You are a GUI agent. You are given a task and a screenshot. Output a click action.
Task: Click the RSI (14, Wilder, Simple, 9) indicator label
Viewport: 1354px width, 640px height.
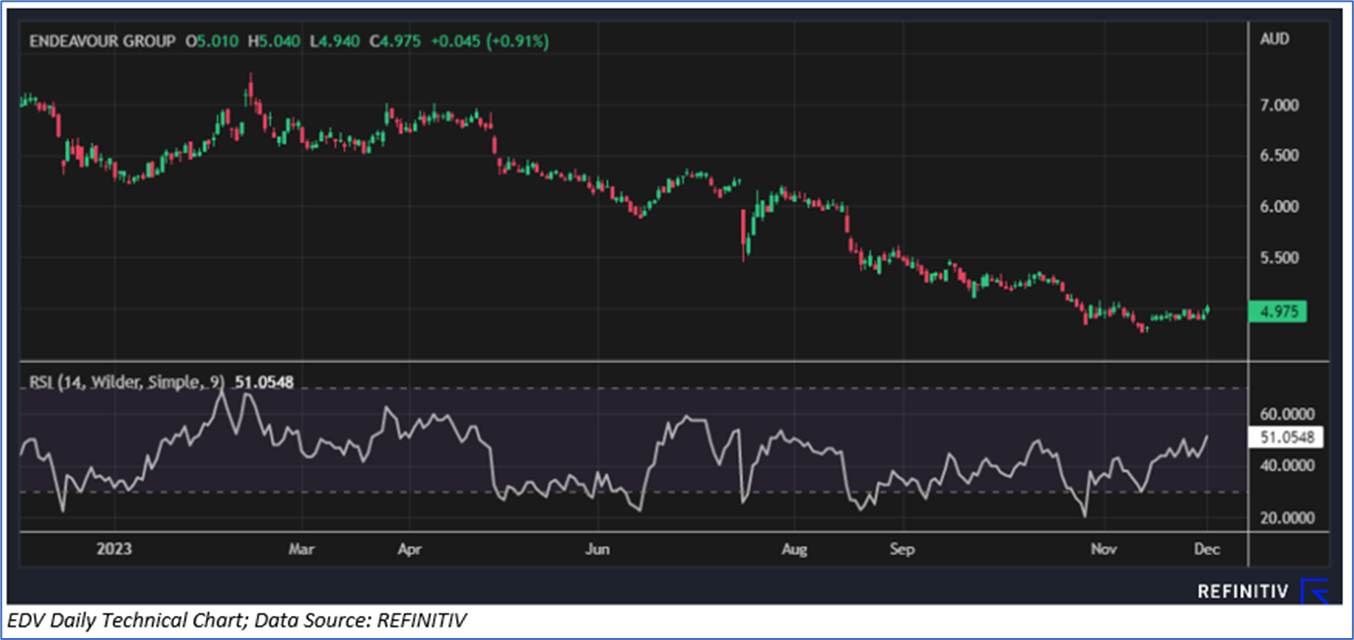point(127,381)
